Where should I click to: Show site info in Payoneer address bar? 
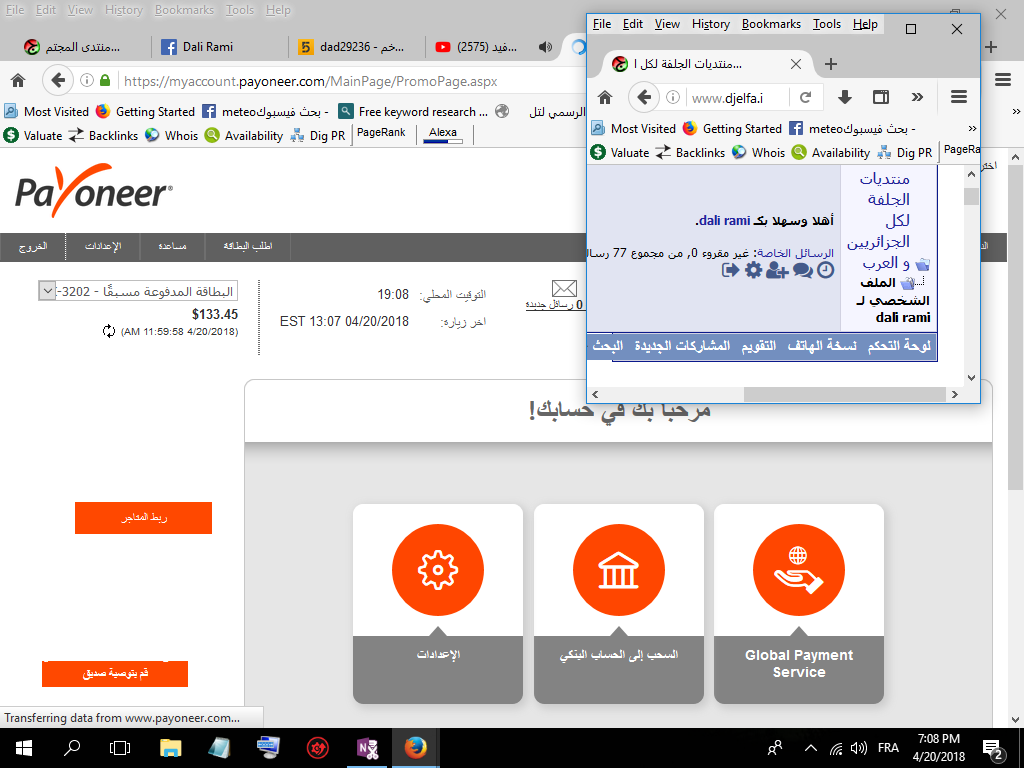coord(86,80)
